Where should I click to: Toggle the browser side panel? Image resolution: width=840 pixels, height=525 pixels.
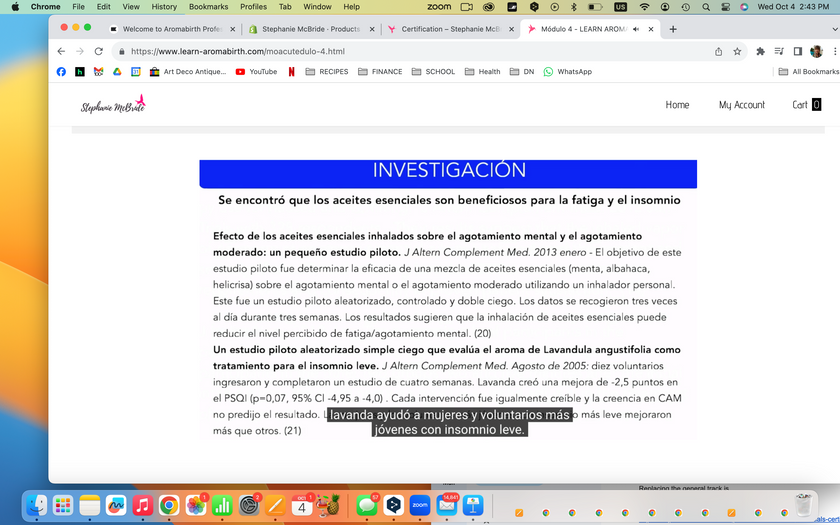coord(798,51)
